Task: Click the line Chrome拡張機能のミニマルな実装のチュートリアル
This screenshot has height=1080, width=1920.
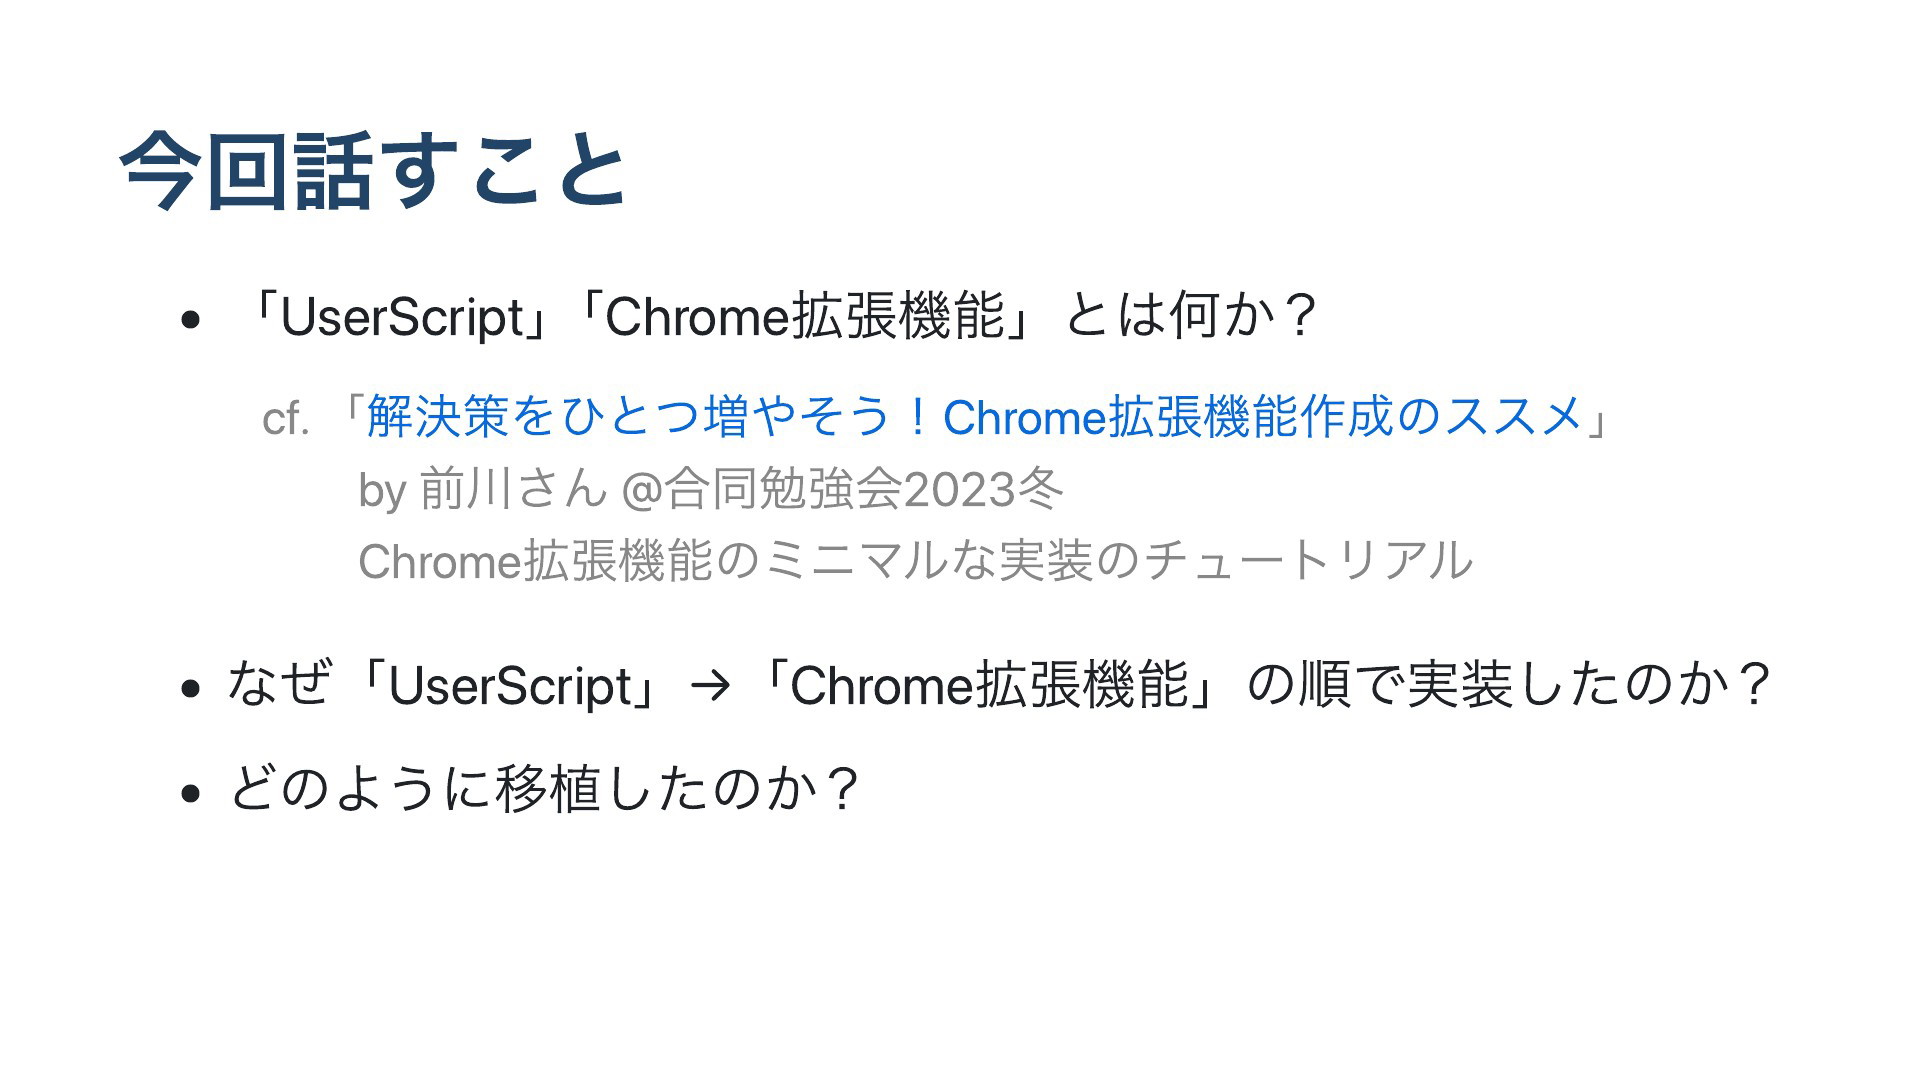Action: click(x=915, y=561)
